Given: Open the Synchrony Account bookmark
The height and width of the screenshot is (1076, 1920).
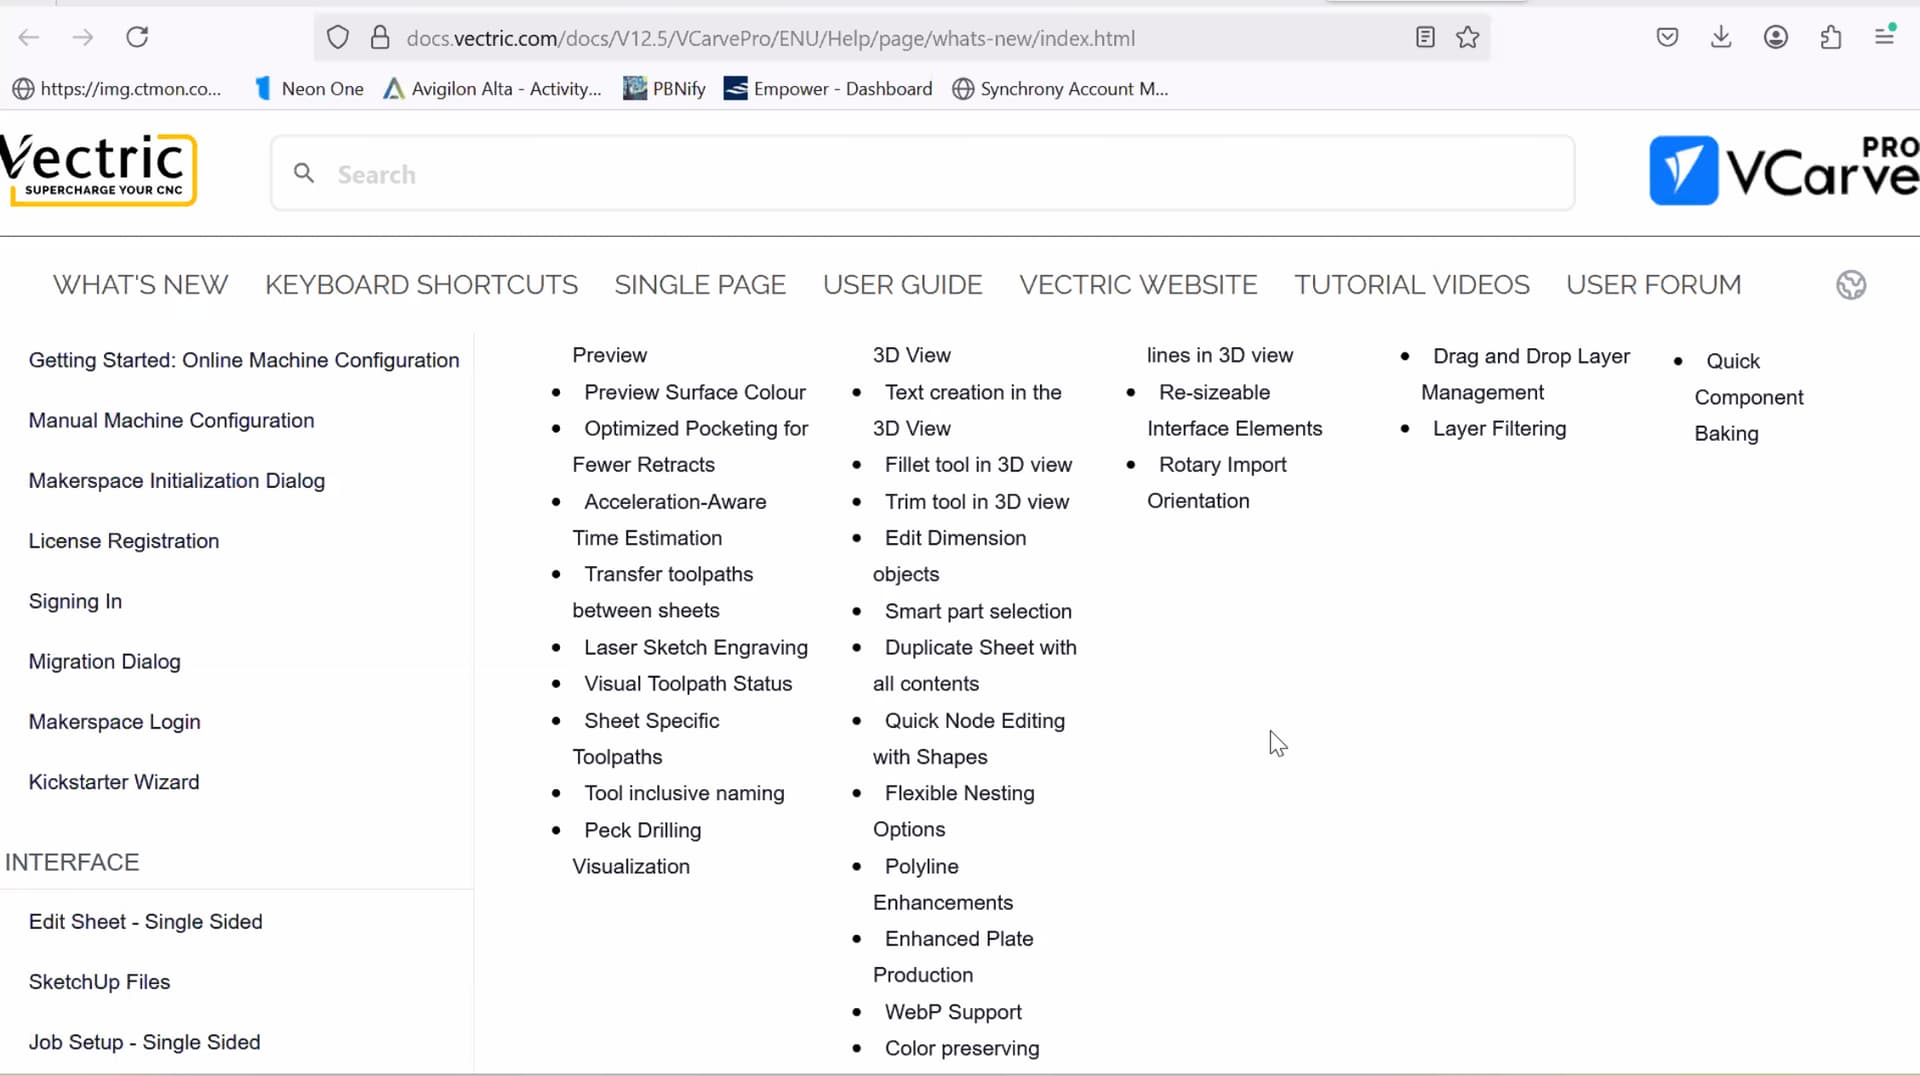Looking at the screenshot, I should (x=1060, y=89).
